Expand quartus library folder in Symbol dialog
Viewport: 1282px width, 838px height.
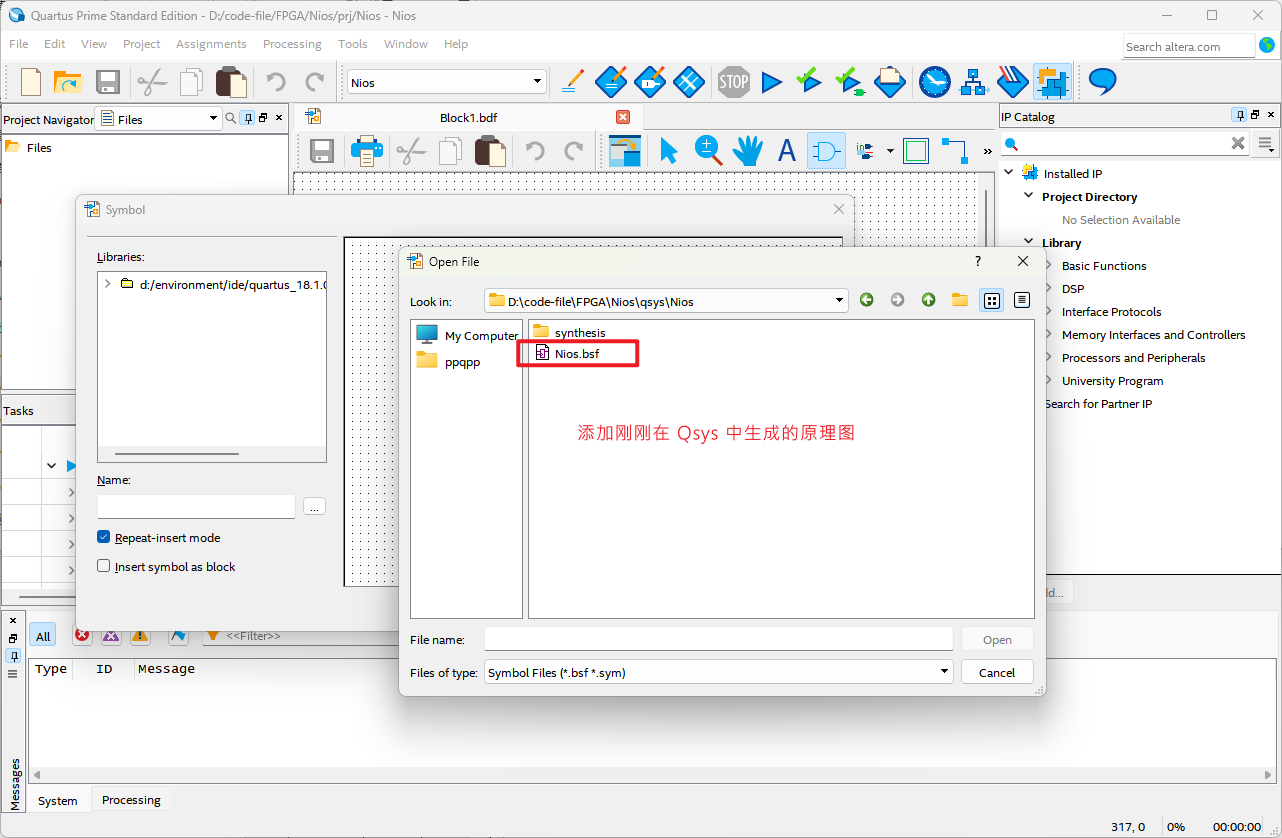point(108,284)
